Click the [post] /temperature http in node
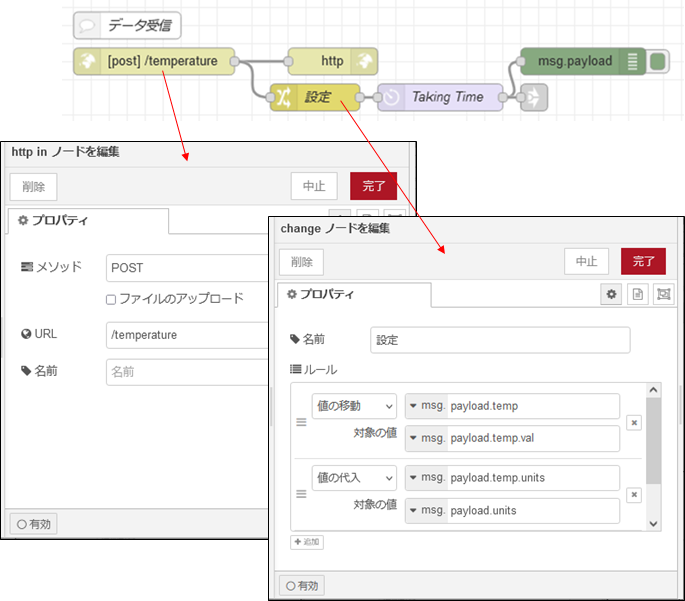The height and width of the screenshot is (601, 685). point(155,61)
